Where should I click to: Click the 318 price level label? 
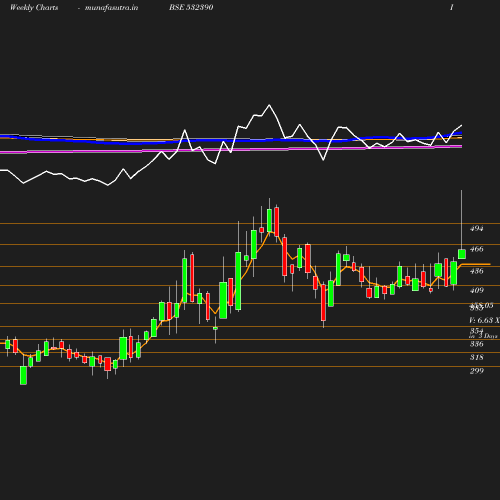pos(476,357)
